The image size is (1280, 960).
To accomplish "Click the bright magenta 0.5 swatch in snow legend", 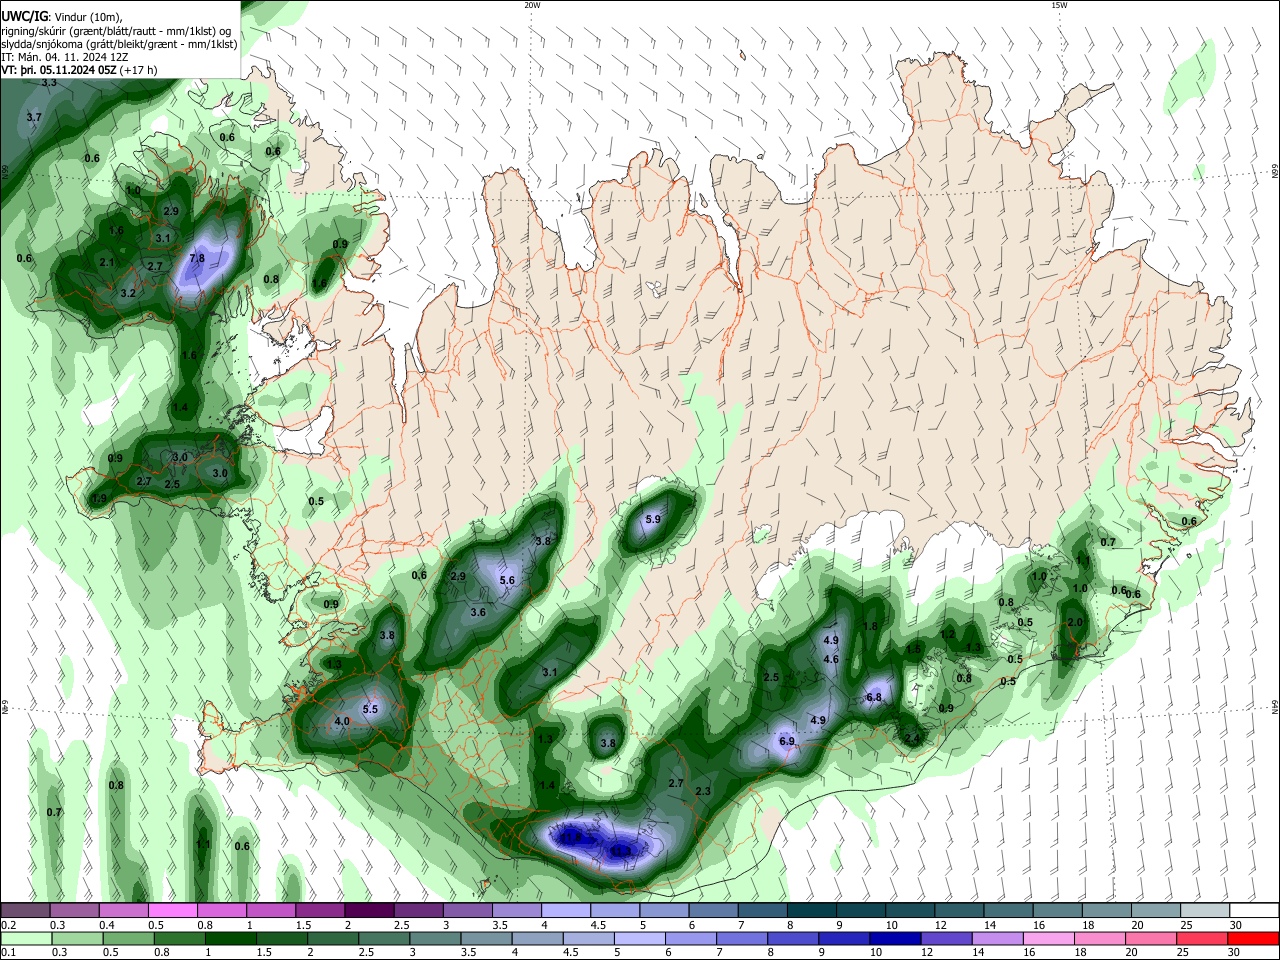I will click(173, 910).
